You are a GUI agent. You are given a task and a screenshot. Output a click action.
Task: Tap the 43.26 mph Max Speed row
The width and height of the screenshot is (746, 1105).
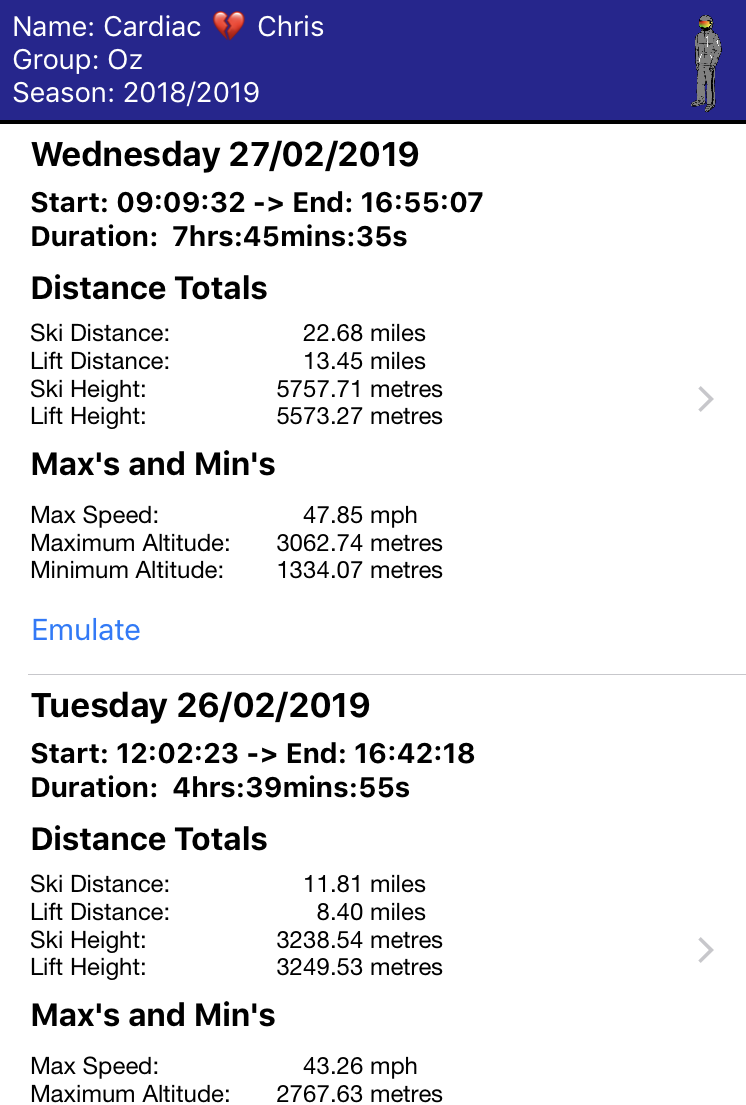[x=236, y=1066]
